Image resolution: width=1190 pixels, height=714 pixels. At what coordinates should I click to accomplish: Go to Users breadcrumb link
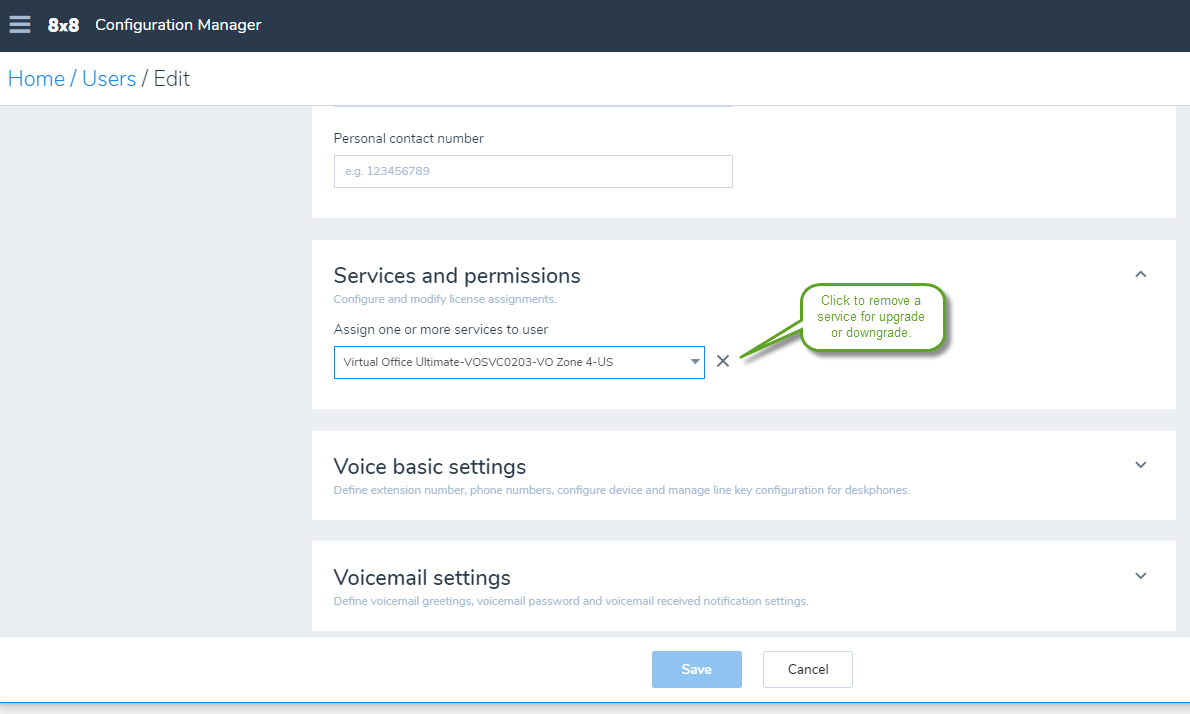(x=109, y=79)
